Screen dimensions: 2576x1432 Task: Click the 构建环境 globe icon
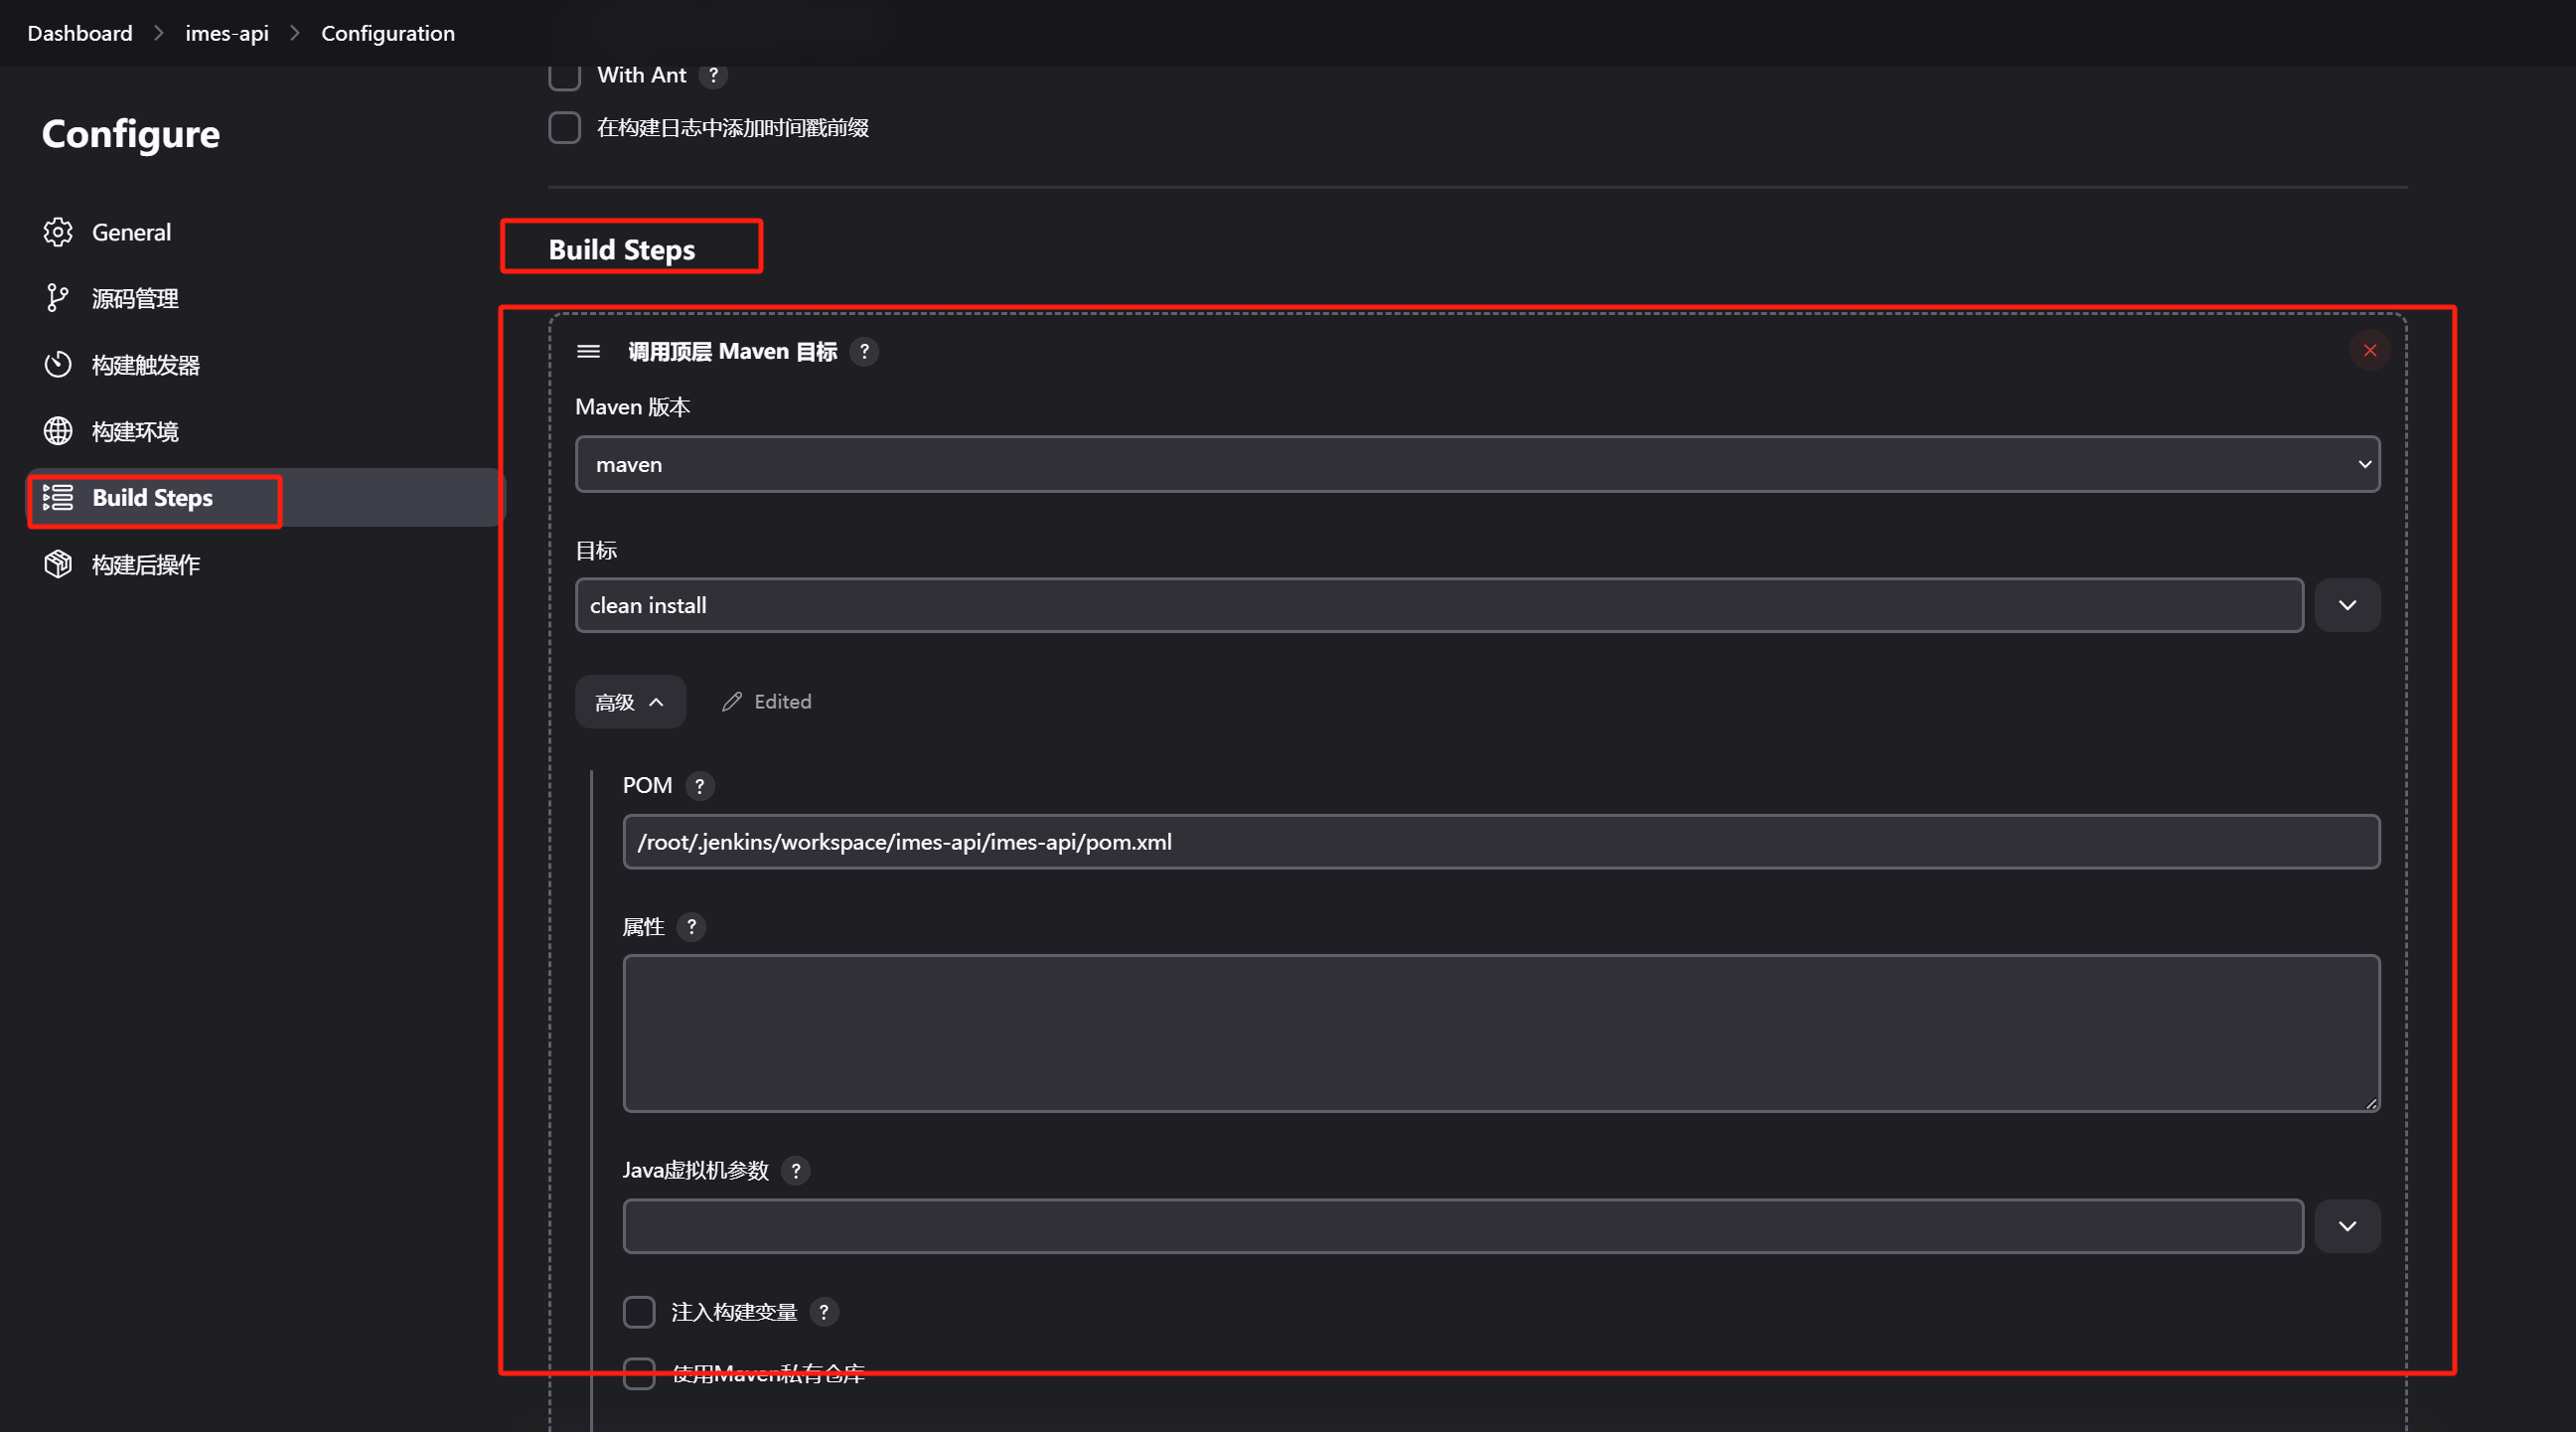tap(58, 431)
